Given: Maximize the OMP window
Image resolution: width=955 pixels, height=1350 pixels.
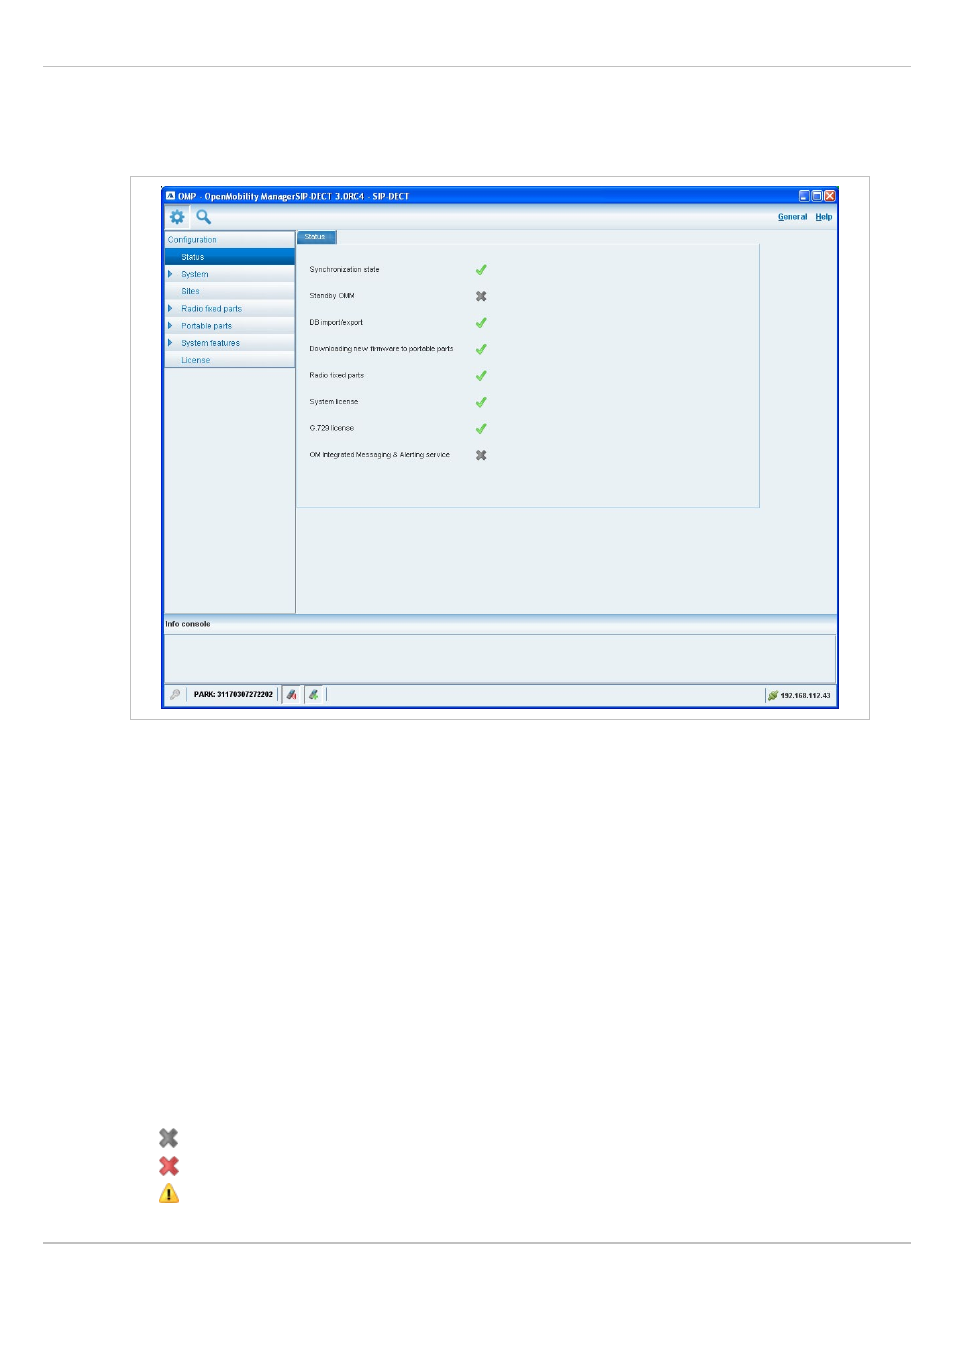Looking at the screenshot, I should (x=817, y=196).
